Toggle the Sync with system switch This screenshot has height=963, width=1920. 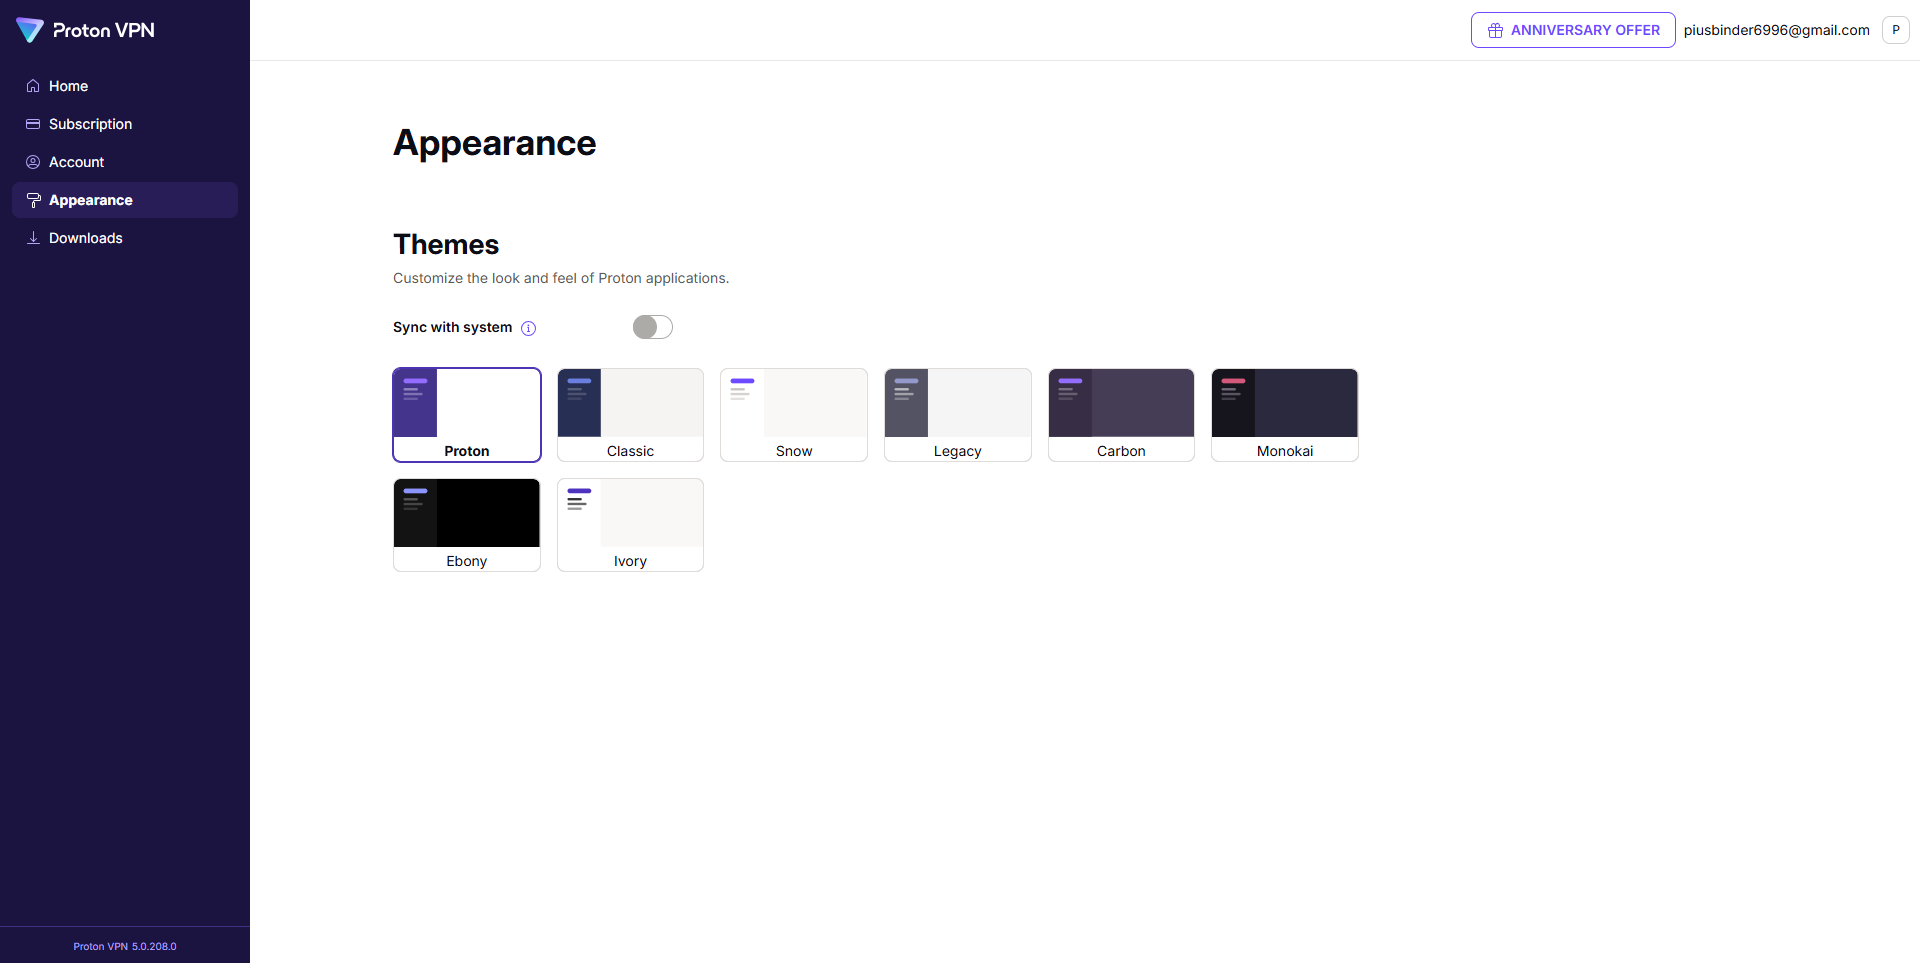[x=653, y=327]
